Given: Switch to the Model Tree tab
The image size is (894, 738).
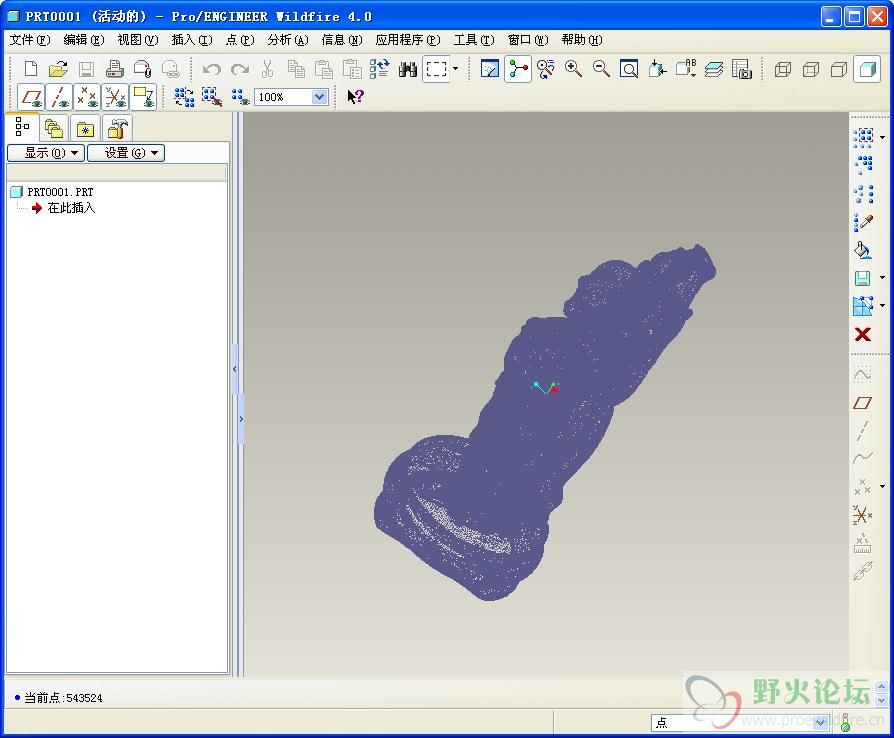Looking at the screenshot, I should pos(22,127).
